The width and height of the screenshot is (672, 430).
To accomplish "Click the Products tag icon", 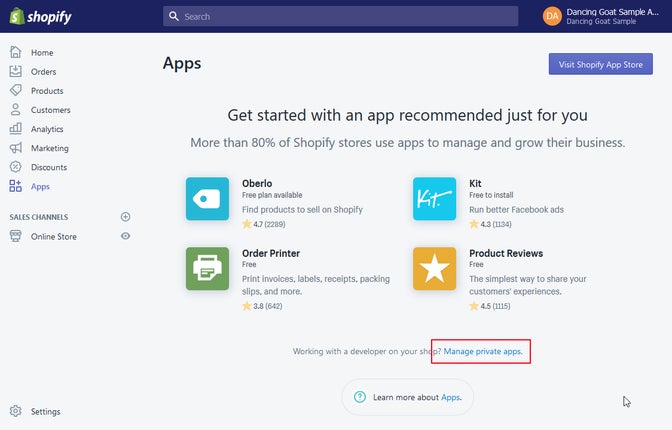I will (15, 90).
